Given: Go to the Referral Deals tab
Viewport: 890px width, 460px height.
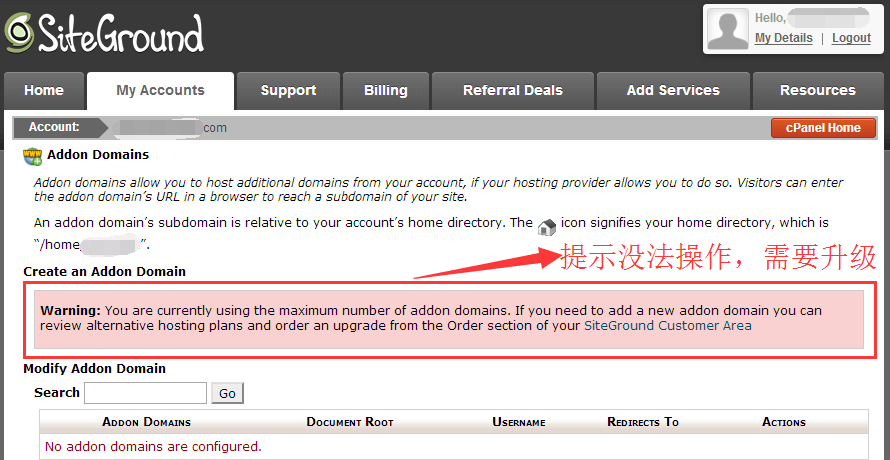Looking at the screenshot, I should click(513, 90).
